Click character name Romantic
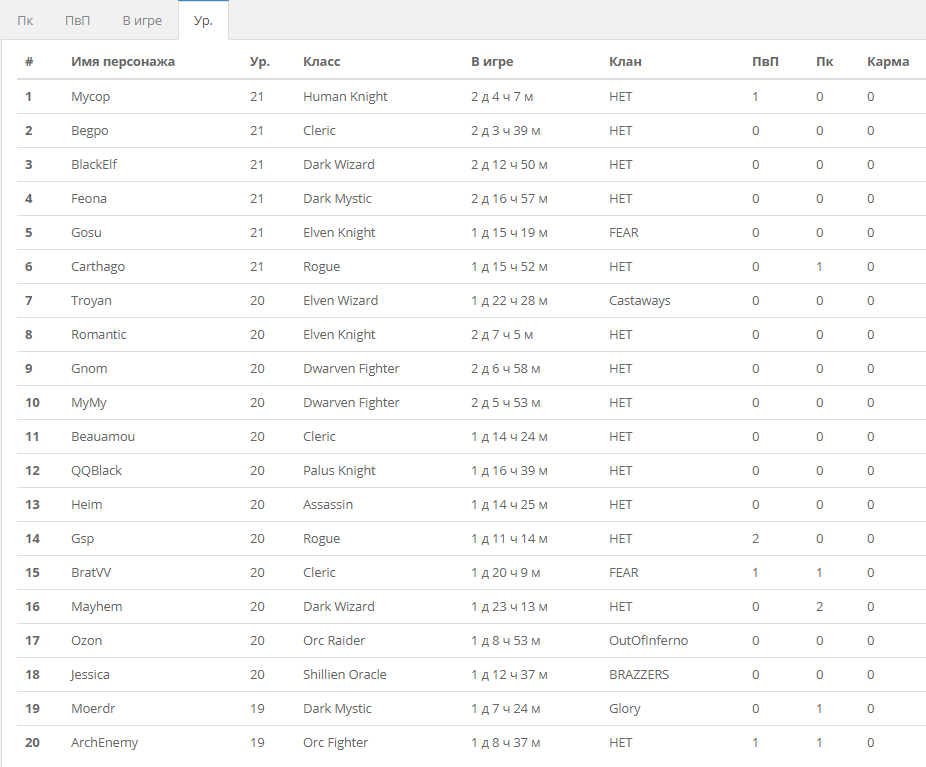 (99, 335)
